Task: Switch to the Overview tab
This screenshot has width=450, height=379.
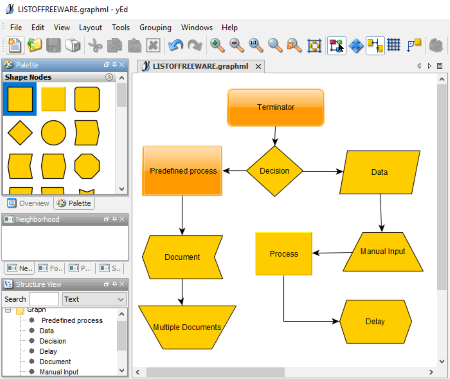Action: (x=29, y=203)
